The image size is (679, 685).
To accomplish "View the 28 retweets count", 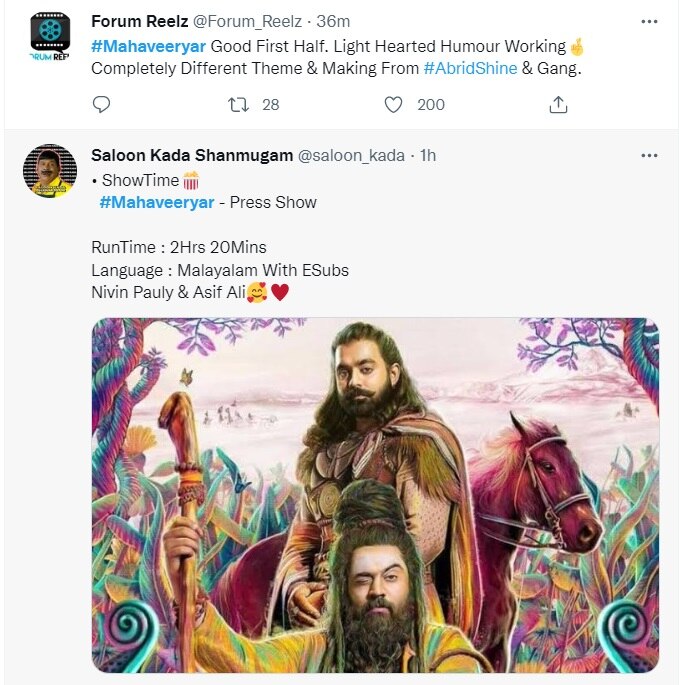I will pyautogui.click(x=270, y=104).
